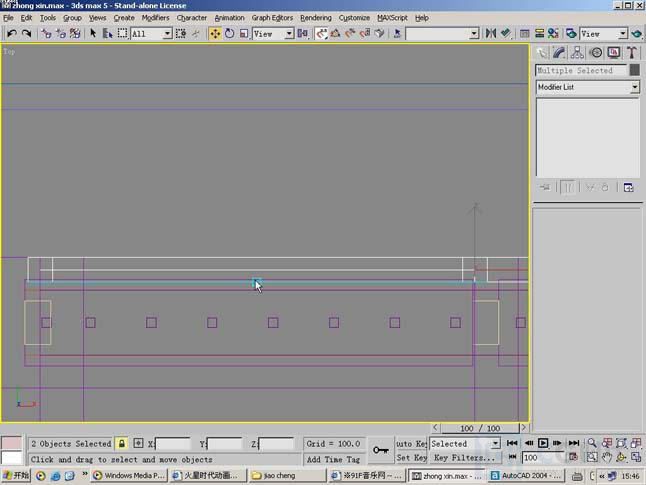
Task: Choose the Select Object arrow tool
Action: [93, 33]
